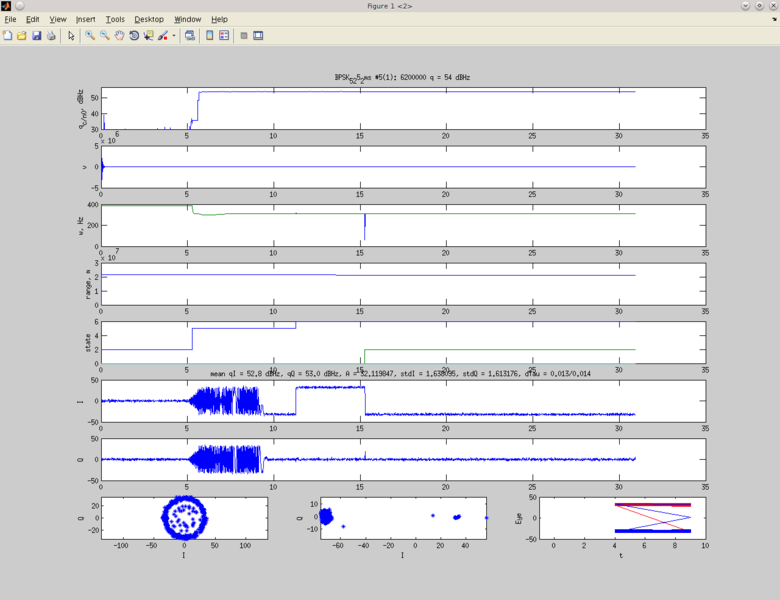Screen dimensions: 780x600
Task: Undock the figure using the corner arrow
Action: [773, 19]
